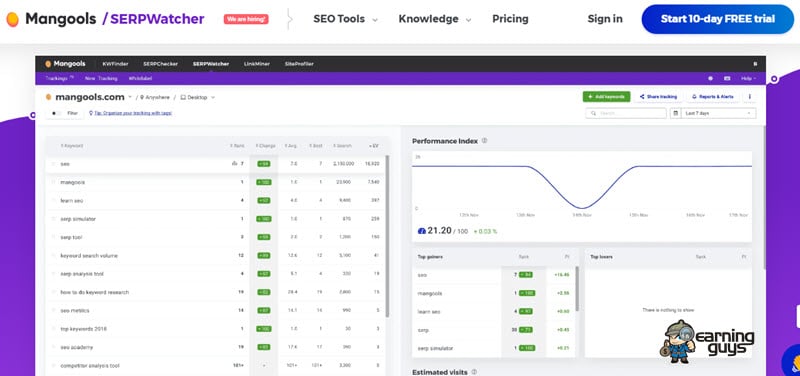Viewport: 800px width, 376px height.
Task: Toggle the Filter switch
Action: click(x=55, y=113)
